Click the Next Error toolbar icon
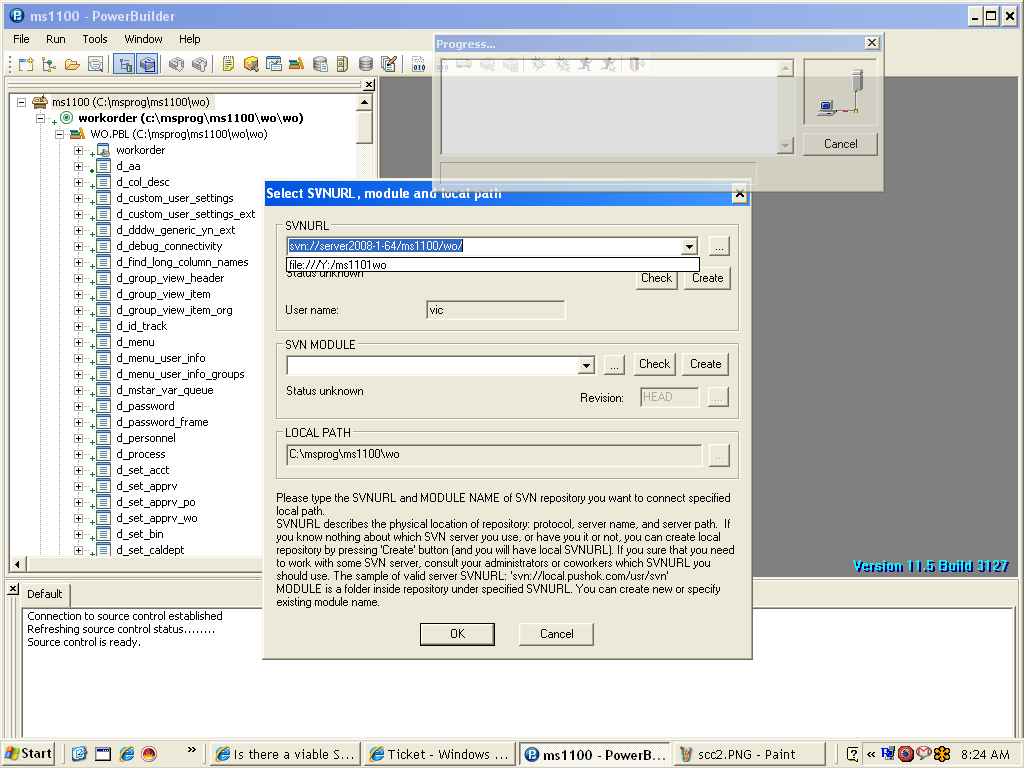 click(x=176, y=64)
